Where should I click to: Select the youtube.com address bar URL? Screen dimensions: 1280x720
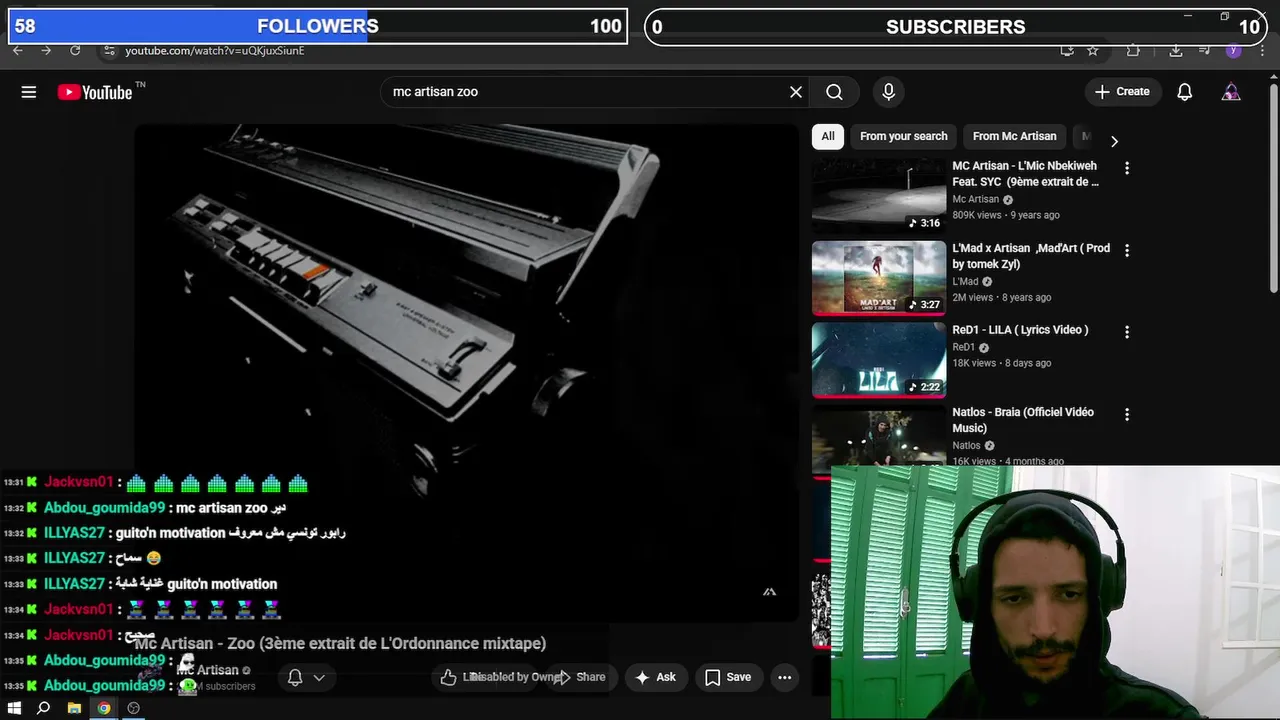pos(214,51)
